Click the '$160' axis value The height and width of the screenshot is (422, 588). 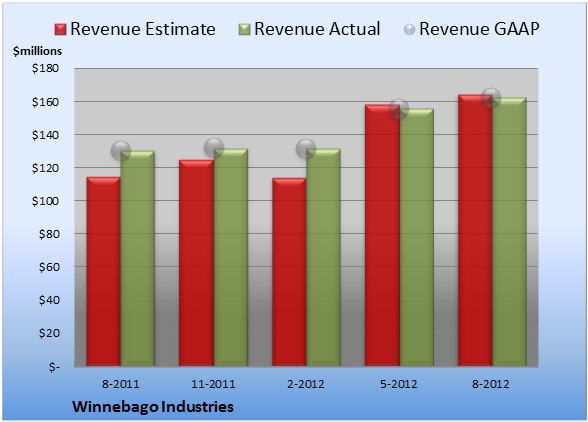[45, 102]
